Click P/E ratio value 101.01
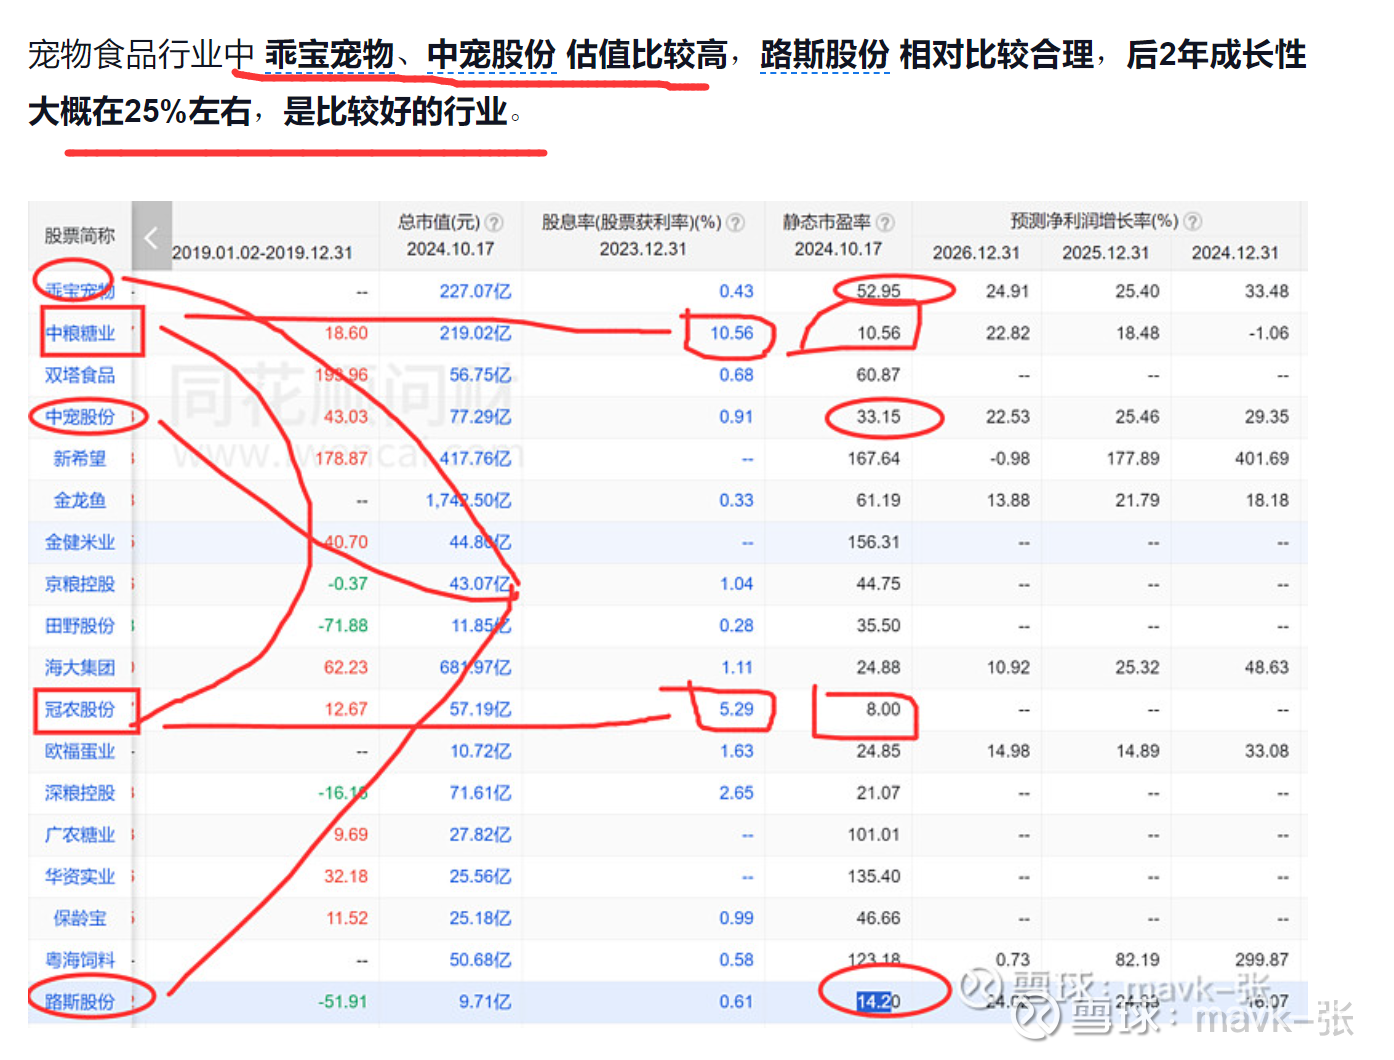This screenshot has height=1060, width=1394. 874,835
